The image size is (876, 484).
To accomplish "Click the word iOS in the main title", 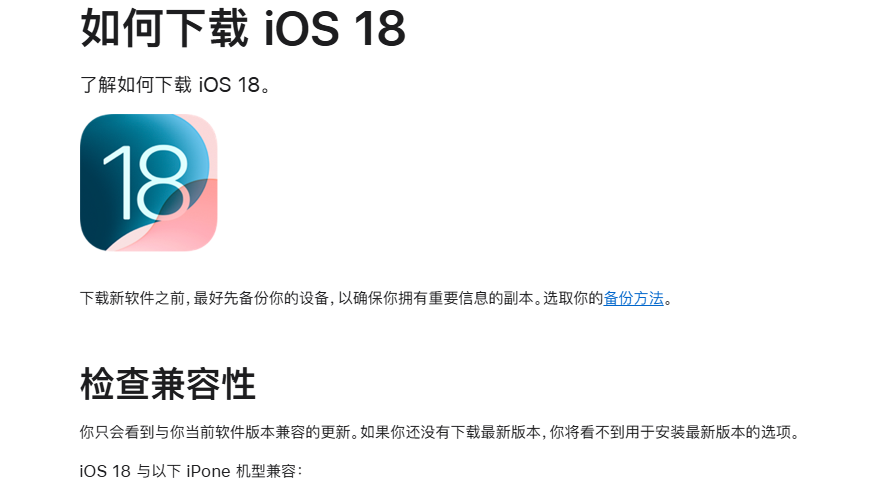I will point(302,28).
